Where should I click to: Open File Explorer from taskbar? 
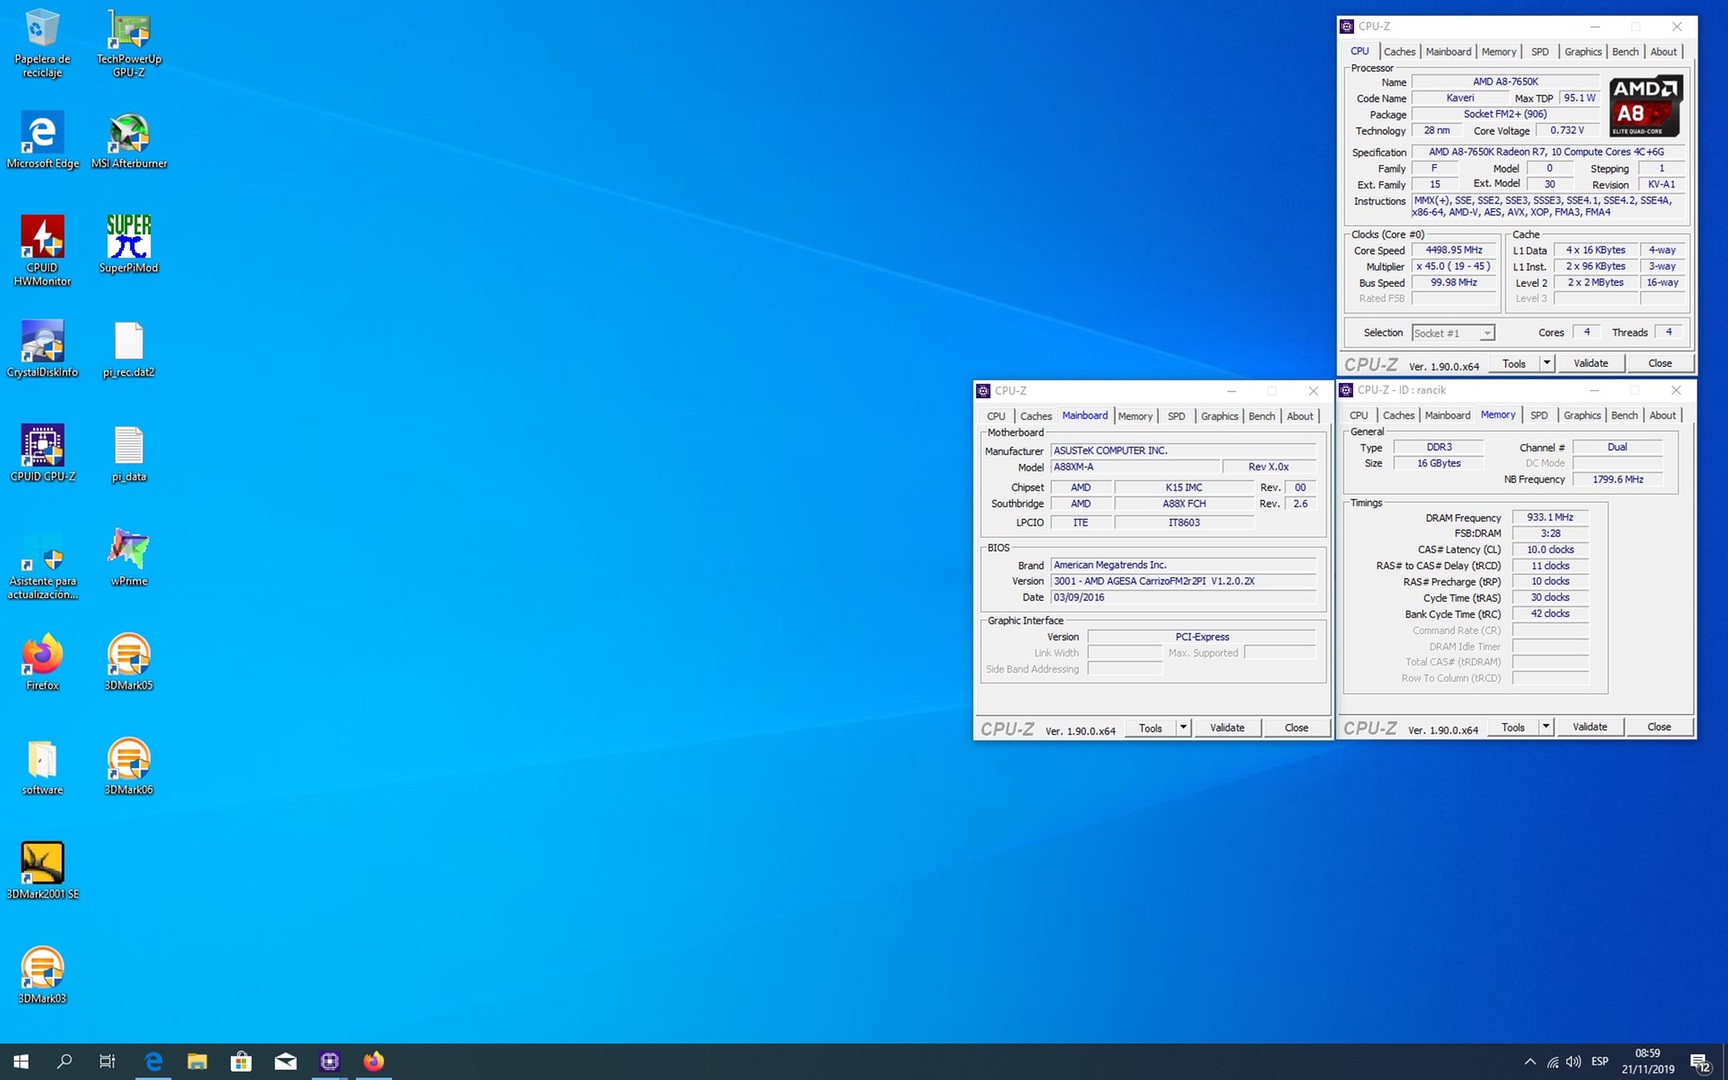click(x=197, y=1061)
